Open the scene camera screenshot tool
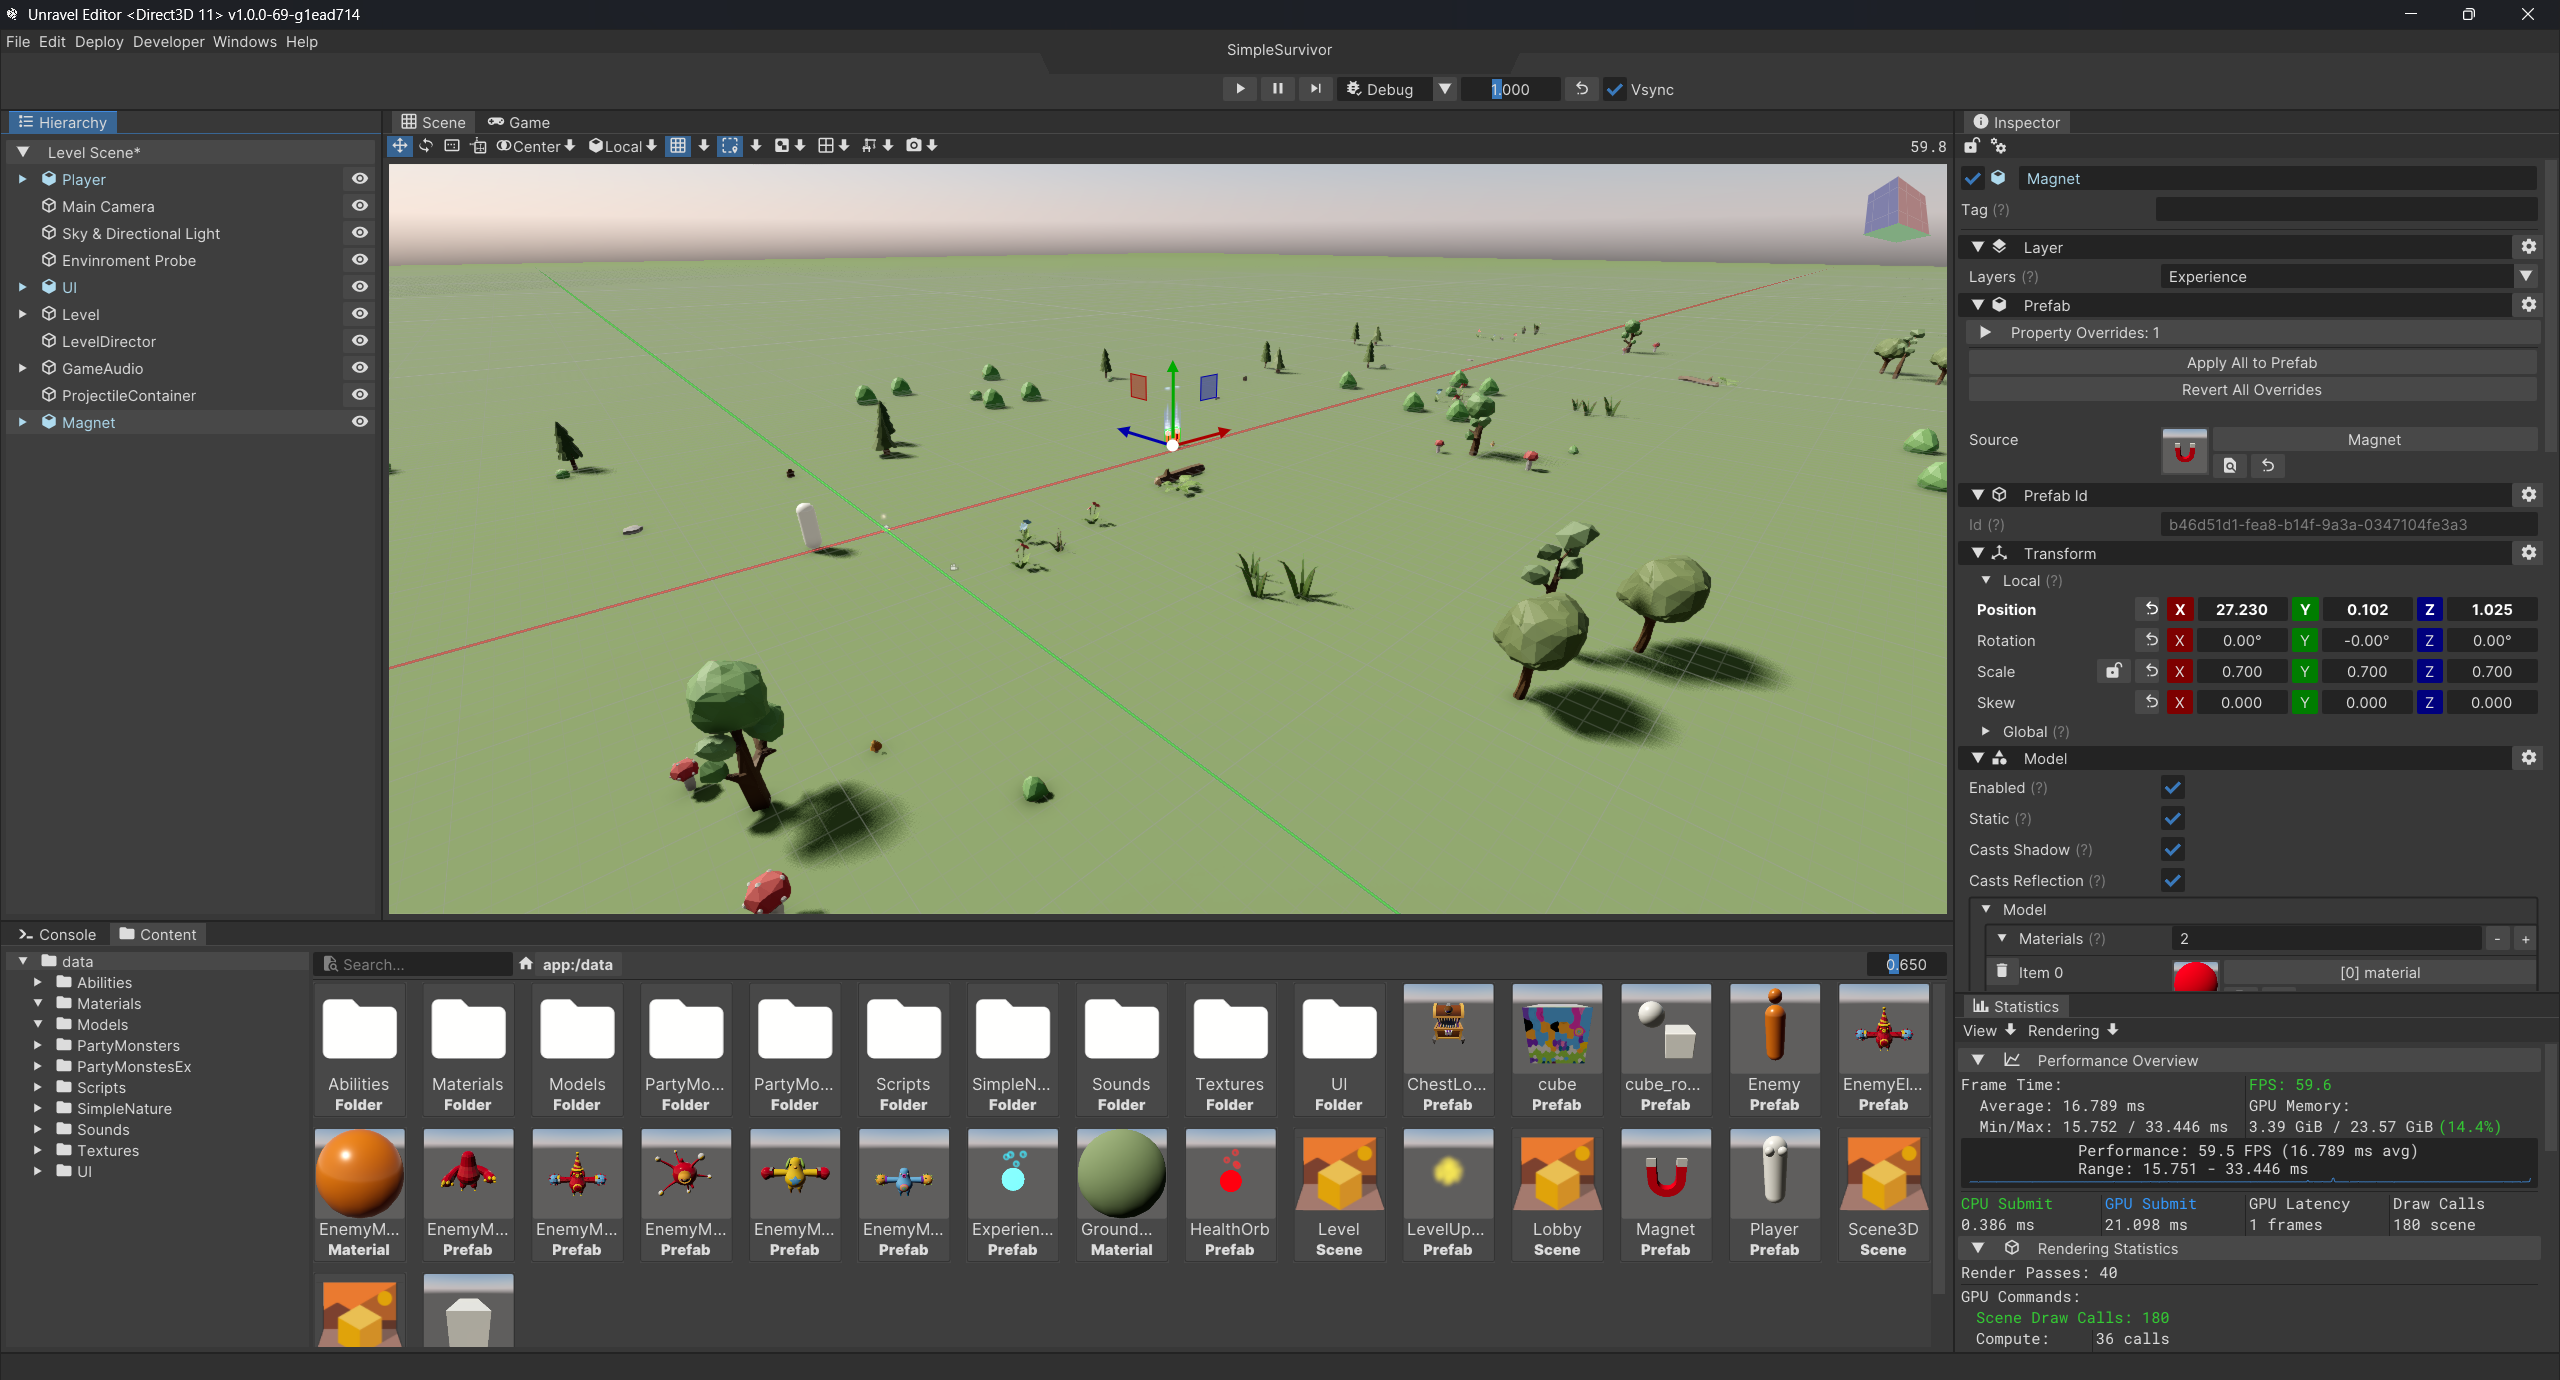This screenshot has height=1380, width=2560. tap(916, 145)
